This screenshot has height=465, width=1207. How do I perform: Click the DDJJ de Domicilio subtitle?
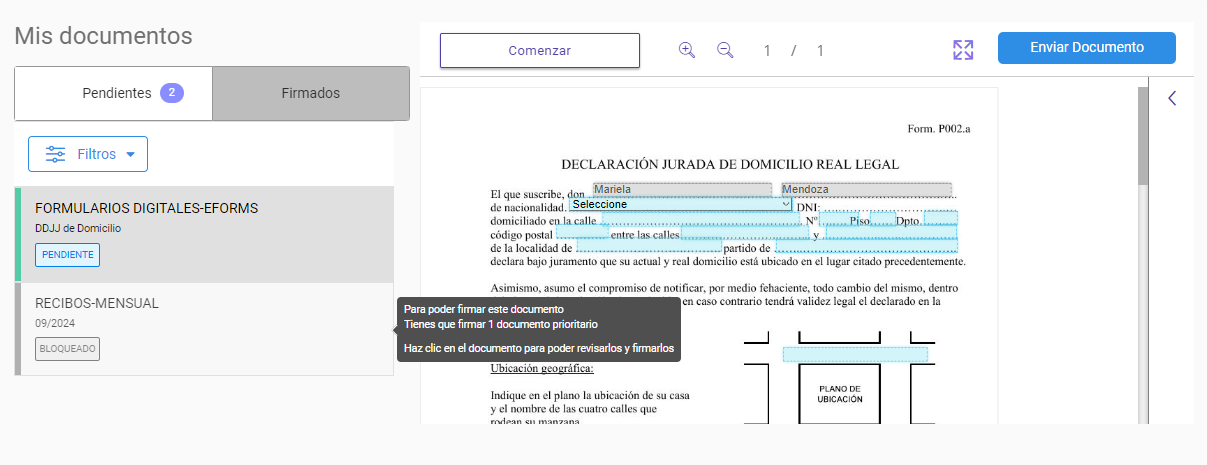coord(78,228)
